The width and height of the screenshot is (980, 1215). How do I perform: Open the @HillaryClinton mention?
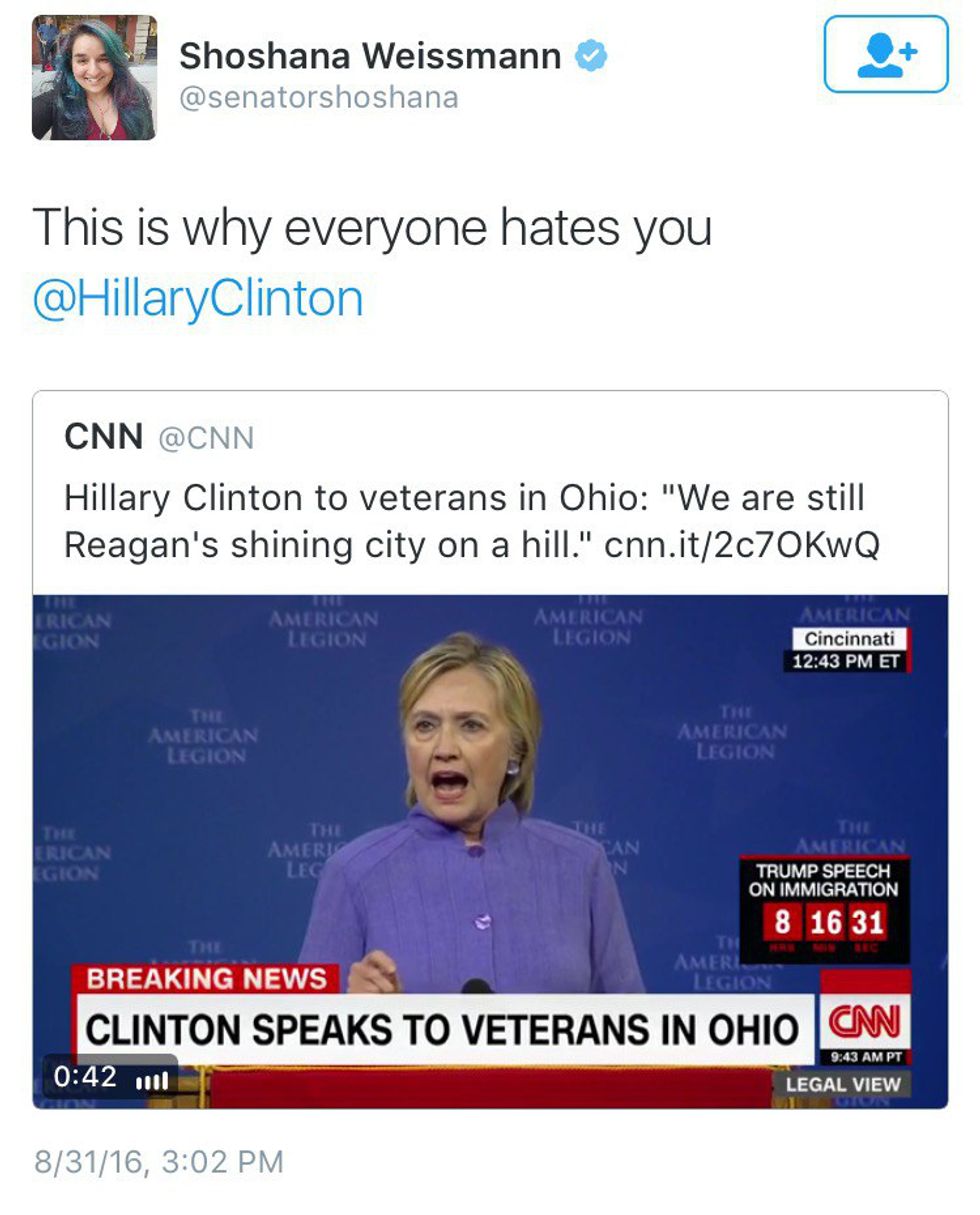(198, 299)
